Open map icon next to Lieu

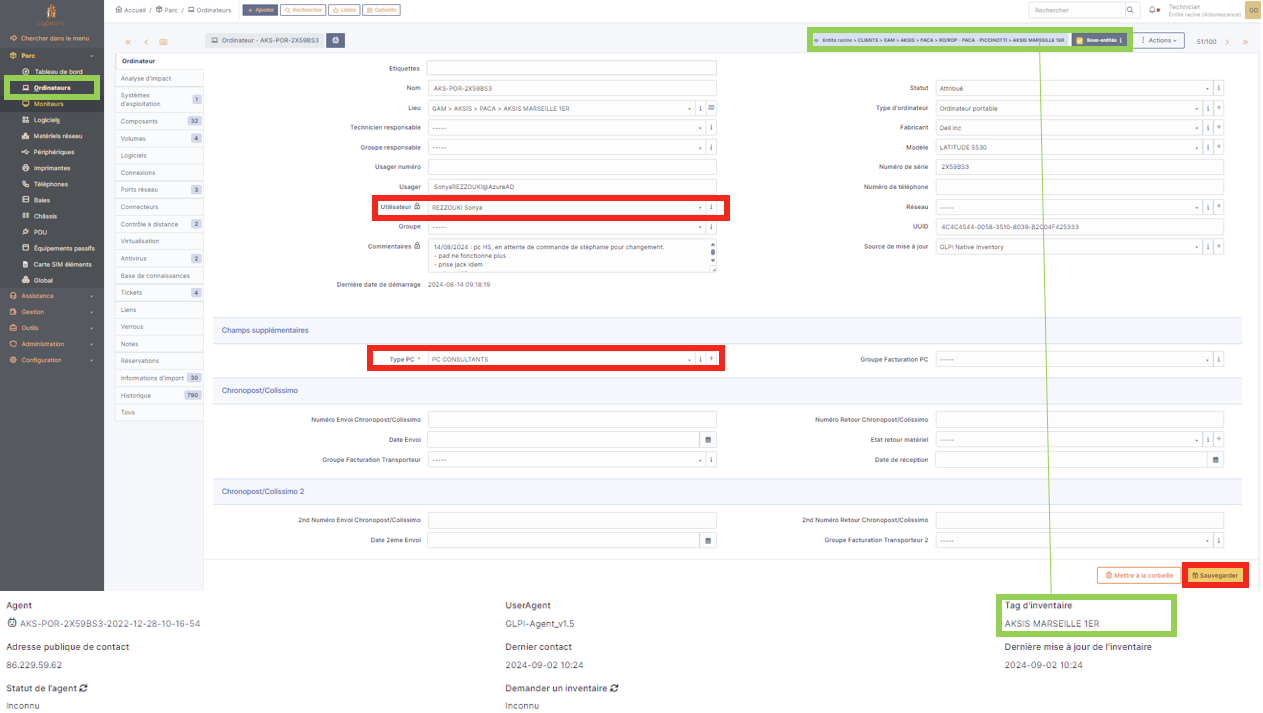click(712, 108)
